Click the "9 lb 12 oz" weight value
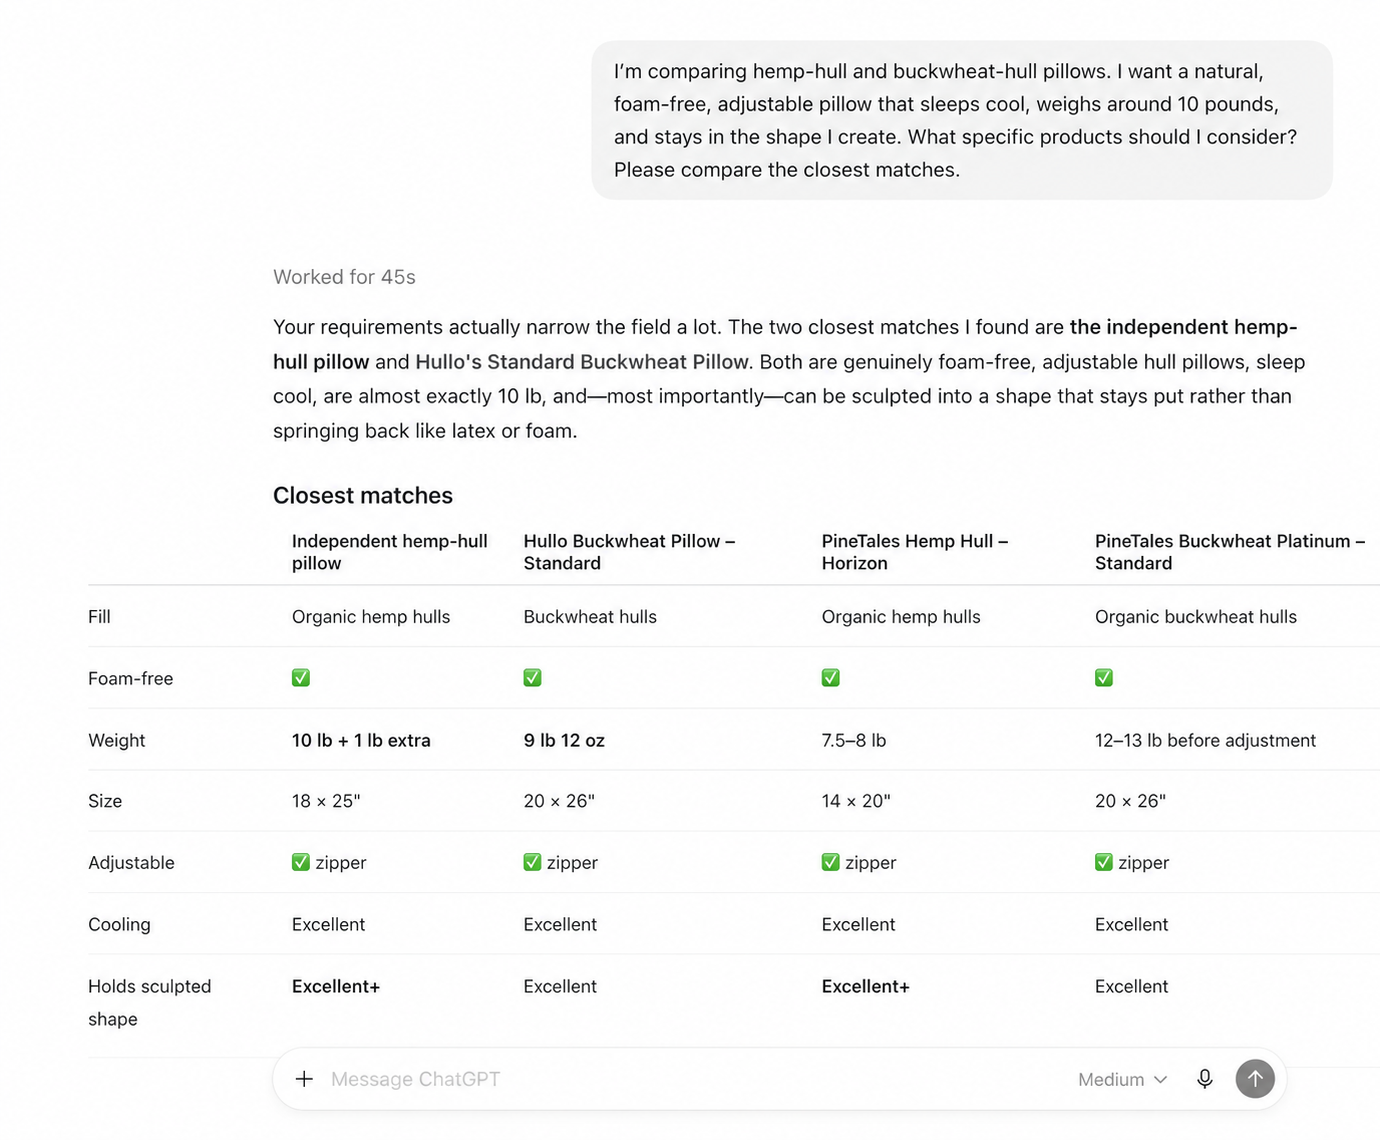Image resolution: width=1380 pixels, height=1140 pixels. click(564, 741)
